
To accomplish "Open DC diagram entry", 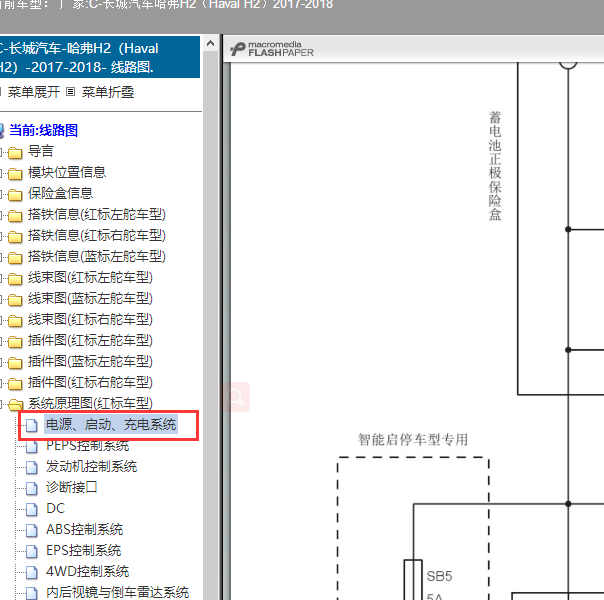I will click(55, 508).
